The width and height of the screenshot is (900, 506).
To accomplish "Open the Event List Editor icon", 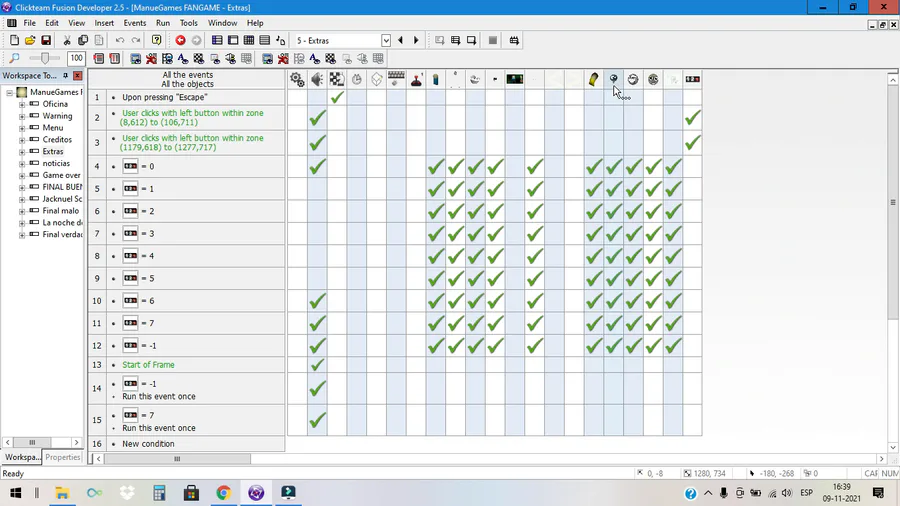I will [265, 40].
